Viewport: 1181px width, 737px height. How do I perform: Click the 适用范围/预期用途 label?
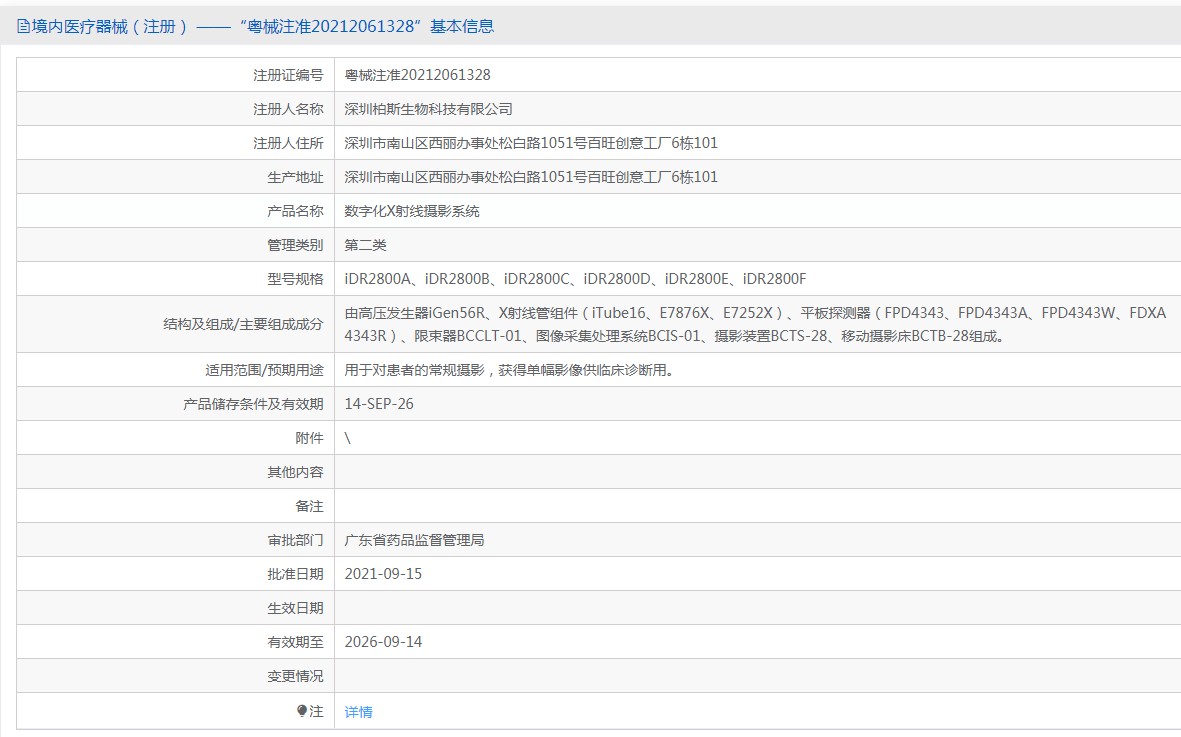click(264, 370)
